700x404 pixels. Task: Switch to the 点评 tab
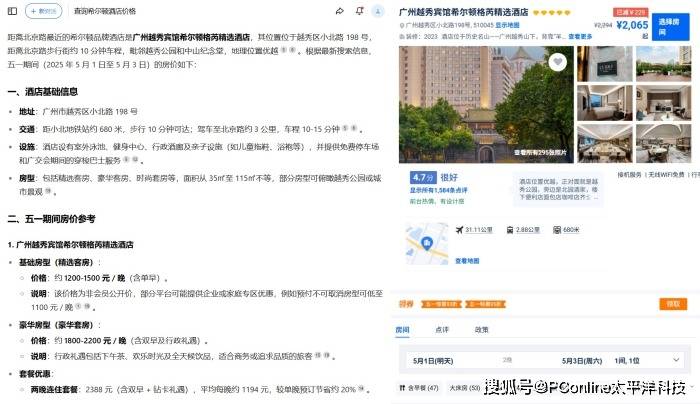point(442,330)
